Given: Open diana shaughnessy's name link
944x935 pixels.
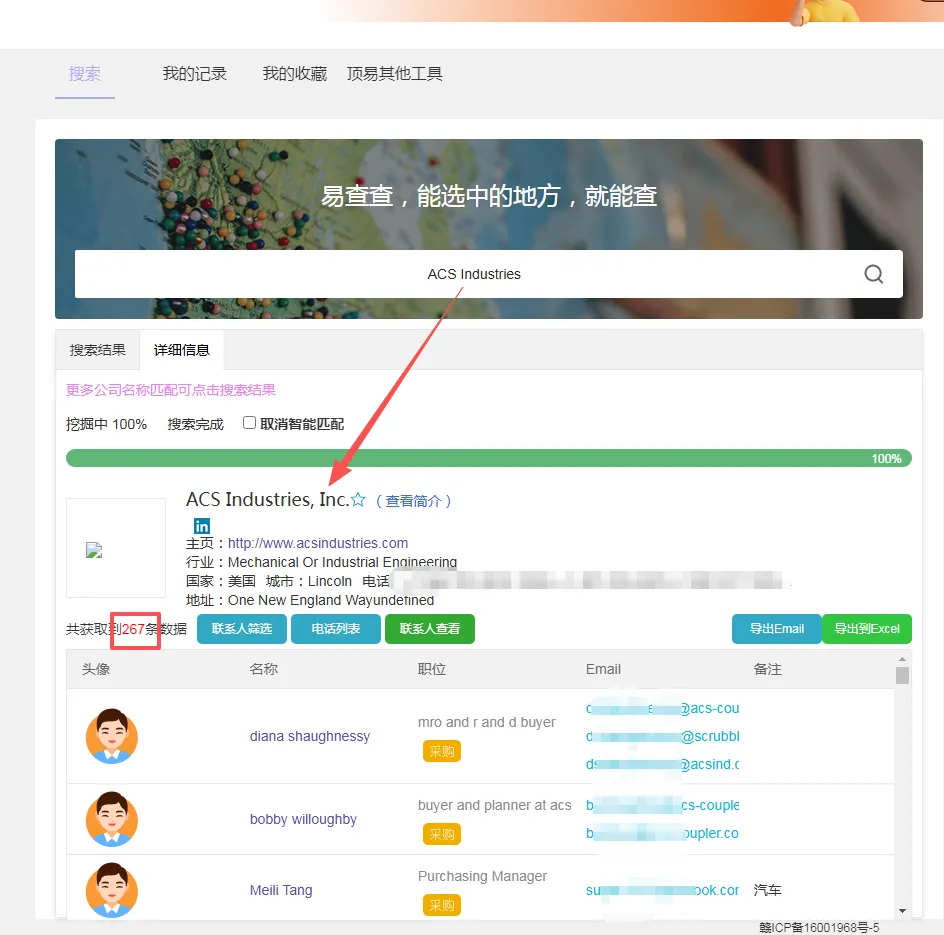Looking at the screenshot, I should (310, 736).
